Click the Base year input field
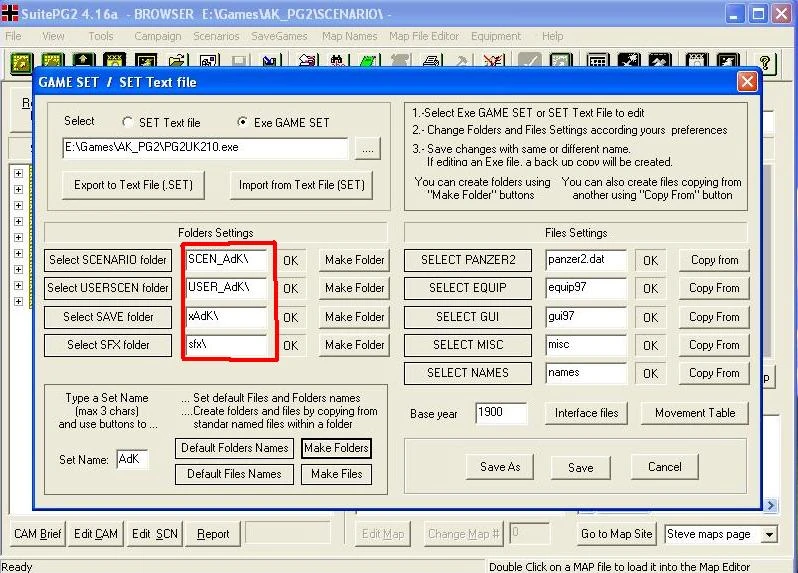Viewport: 798px width, 573px height. (x=503, y=412)
